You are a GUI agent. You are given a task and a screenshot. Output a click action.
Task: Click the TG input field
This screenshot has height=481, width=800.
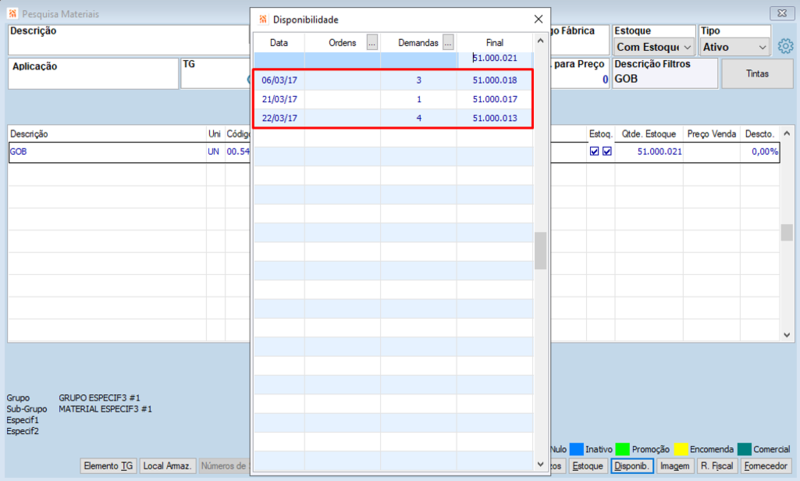(215, 73)
